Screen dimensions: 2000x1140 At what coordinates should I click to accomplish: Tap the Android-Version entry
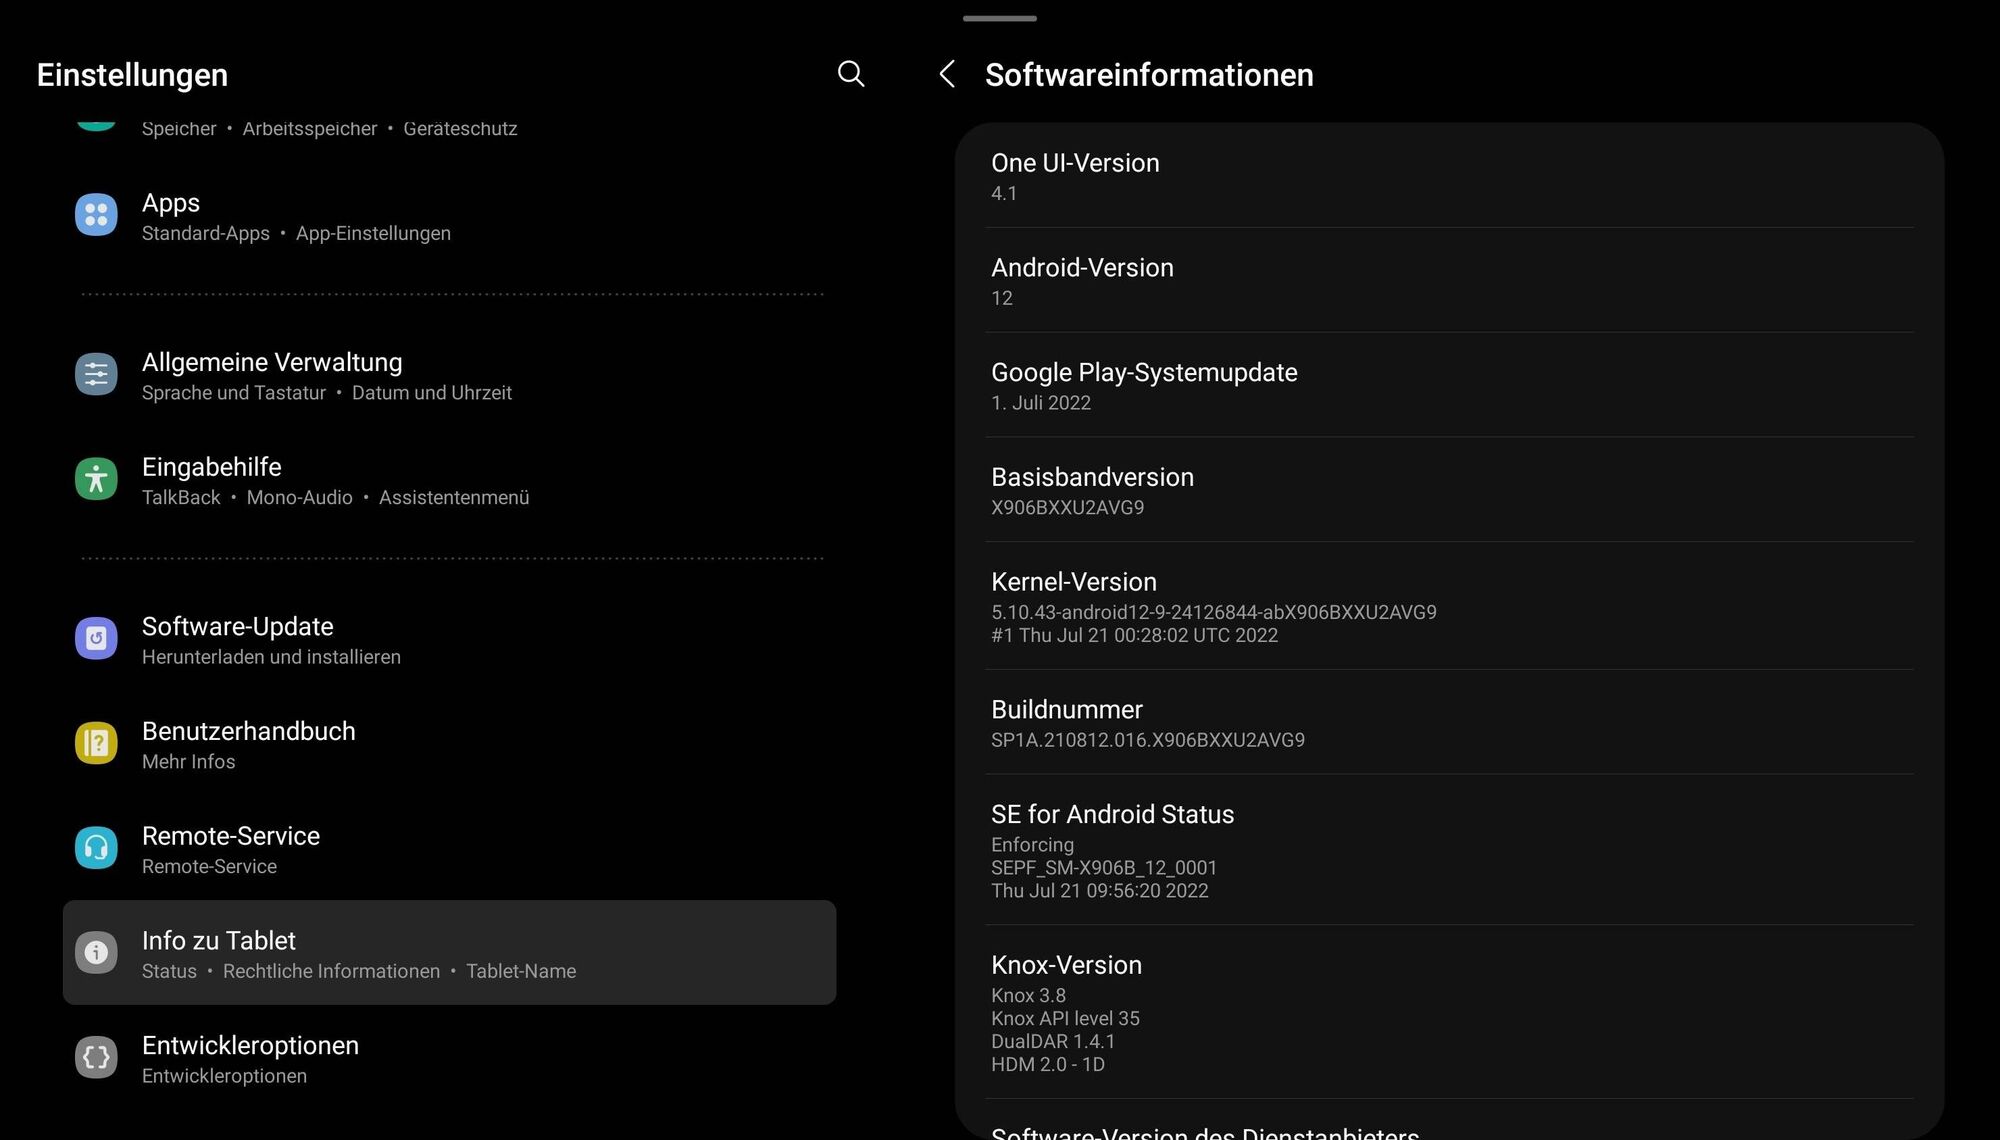(x=1448, y=281)
